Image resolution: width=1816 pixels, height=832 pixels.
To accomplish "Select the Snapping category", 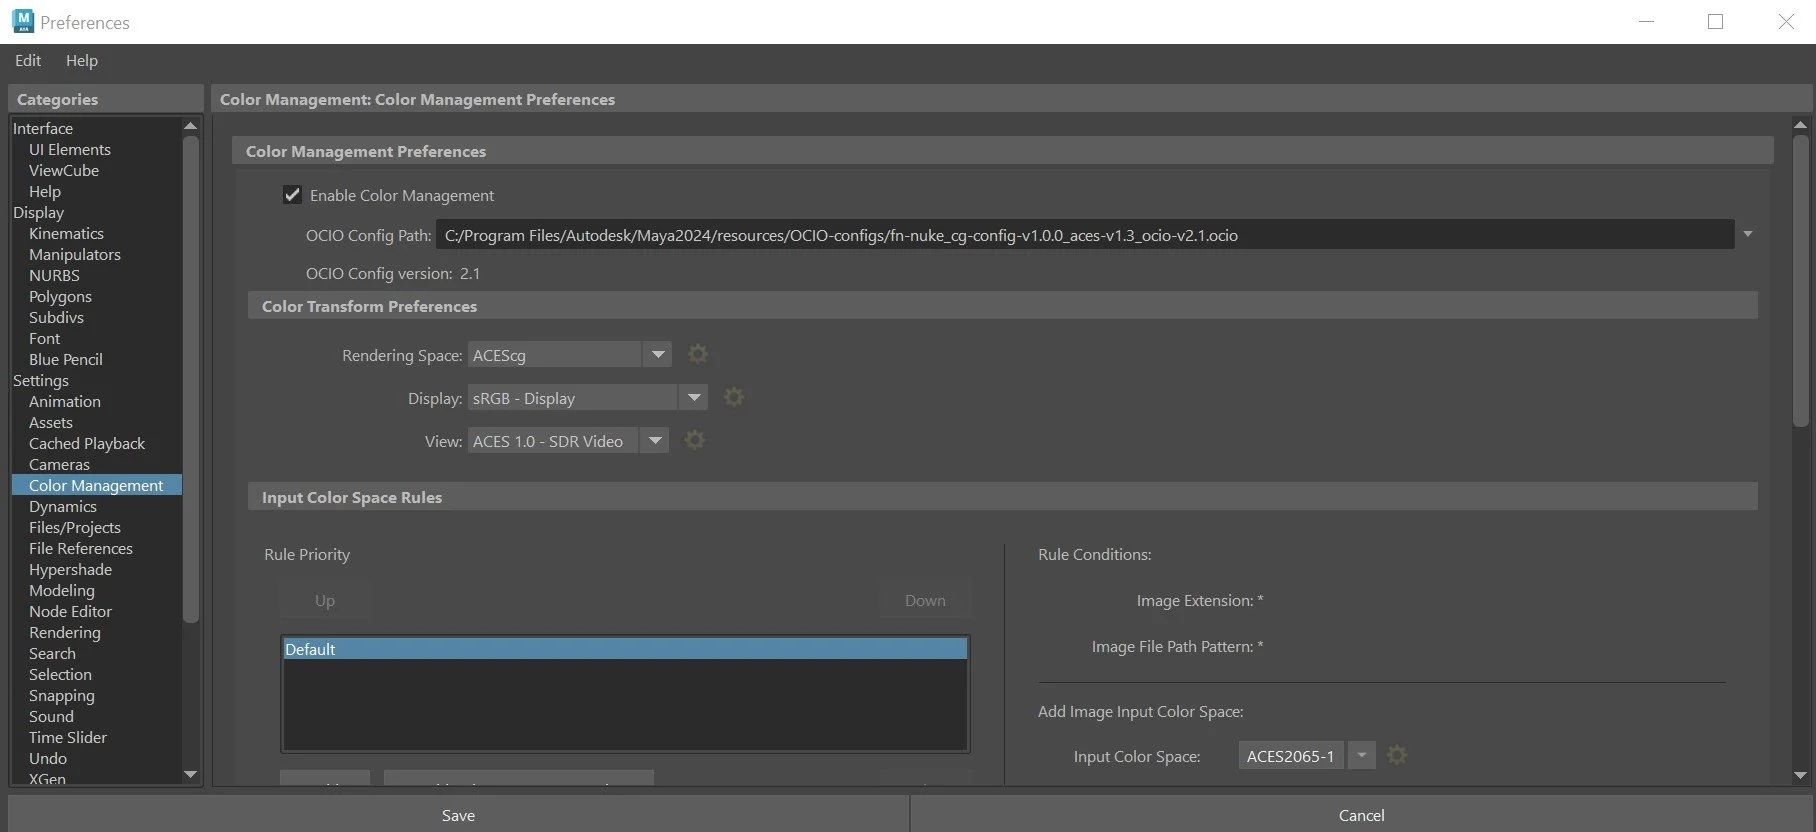I will point(62,695).
